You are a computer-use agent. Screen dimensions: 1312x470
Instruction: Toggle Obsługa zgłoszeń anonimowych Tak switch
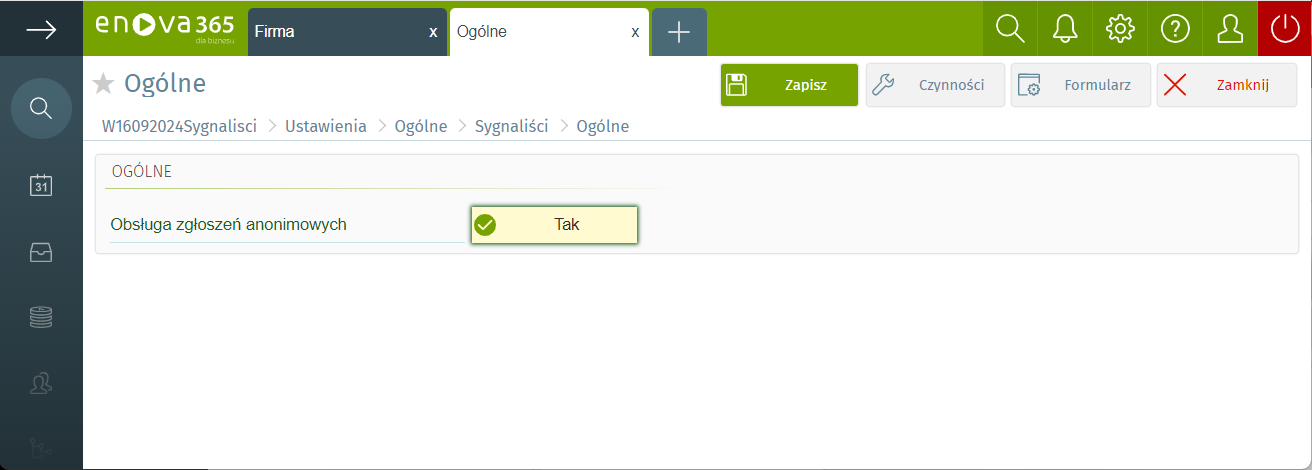554,225
